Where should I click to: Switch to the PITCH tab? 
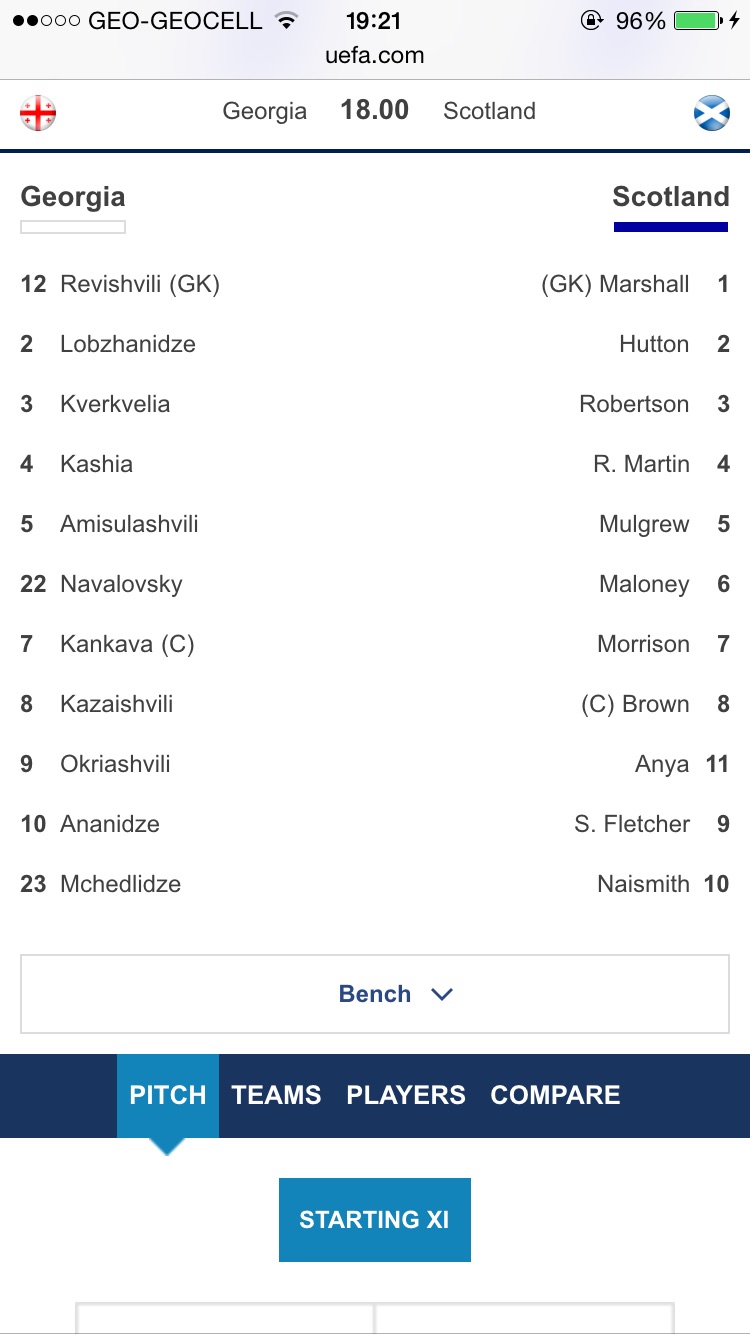click(x=168, y=1095)
